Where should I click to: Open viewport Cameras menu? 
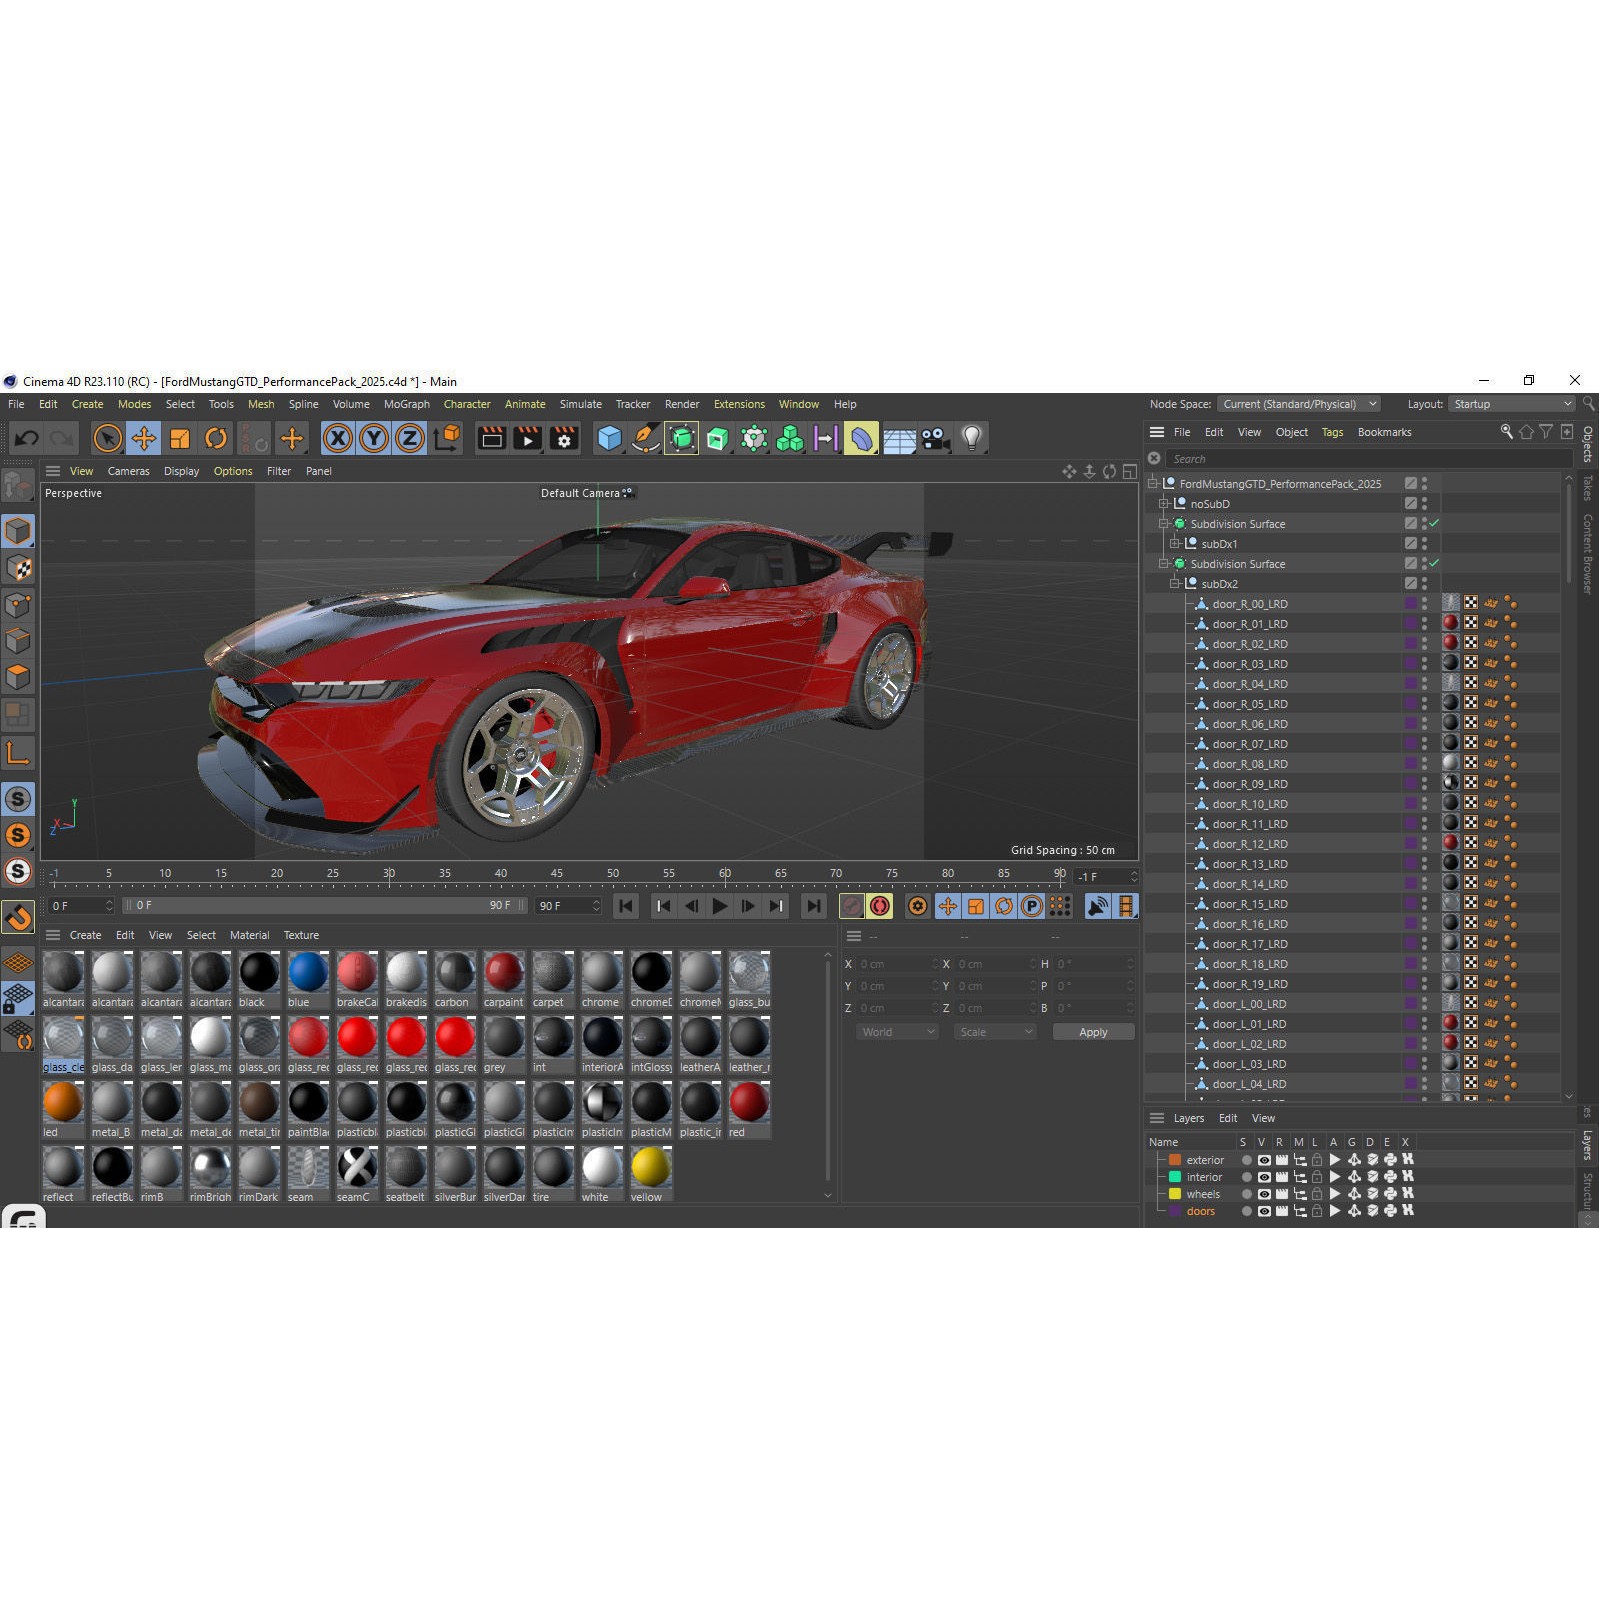click(x=128, y=471)
